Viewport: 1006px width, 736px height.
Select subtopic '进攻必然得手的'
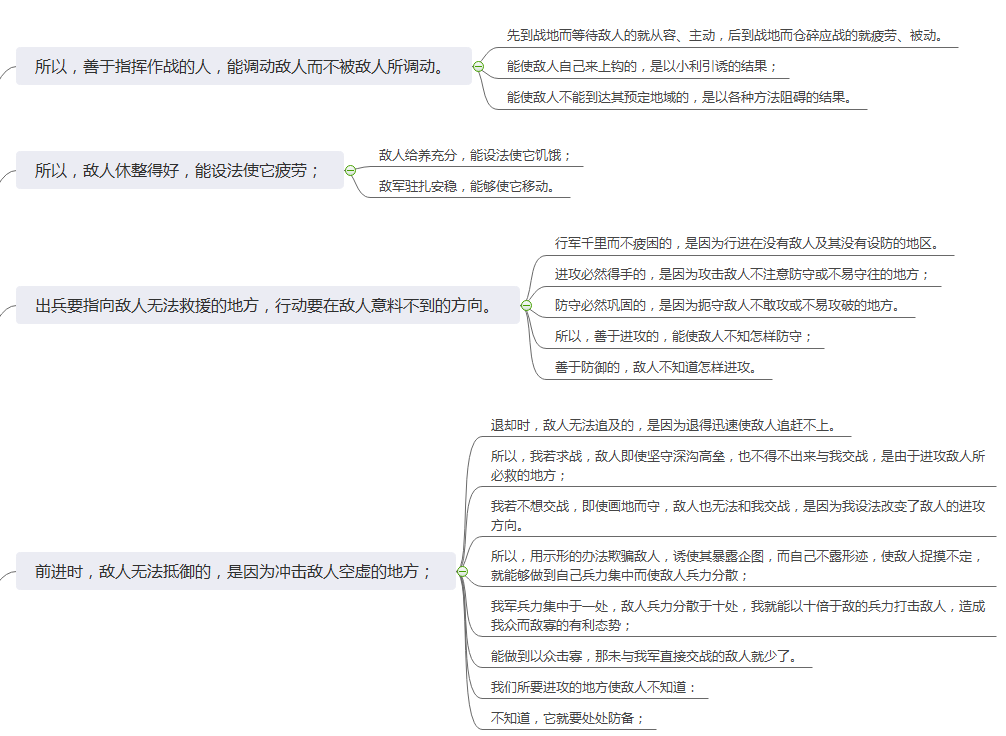(742, 274)
